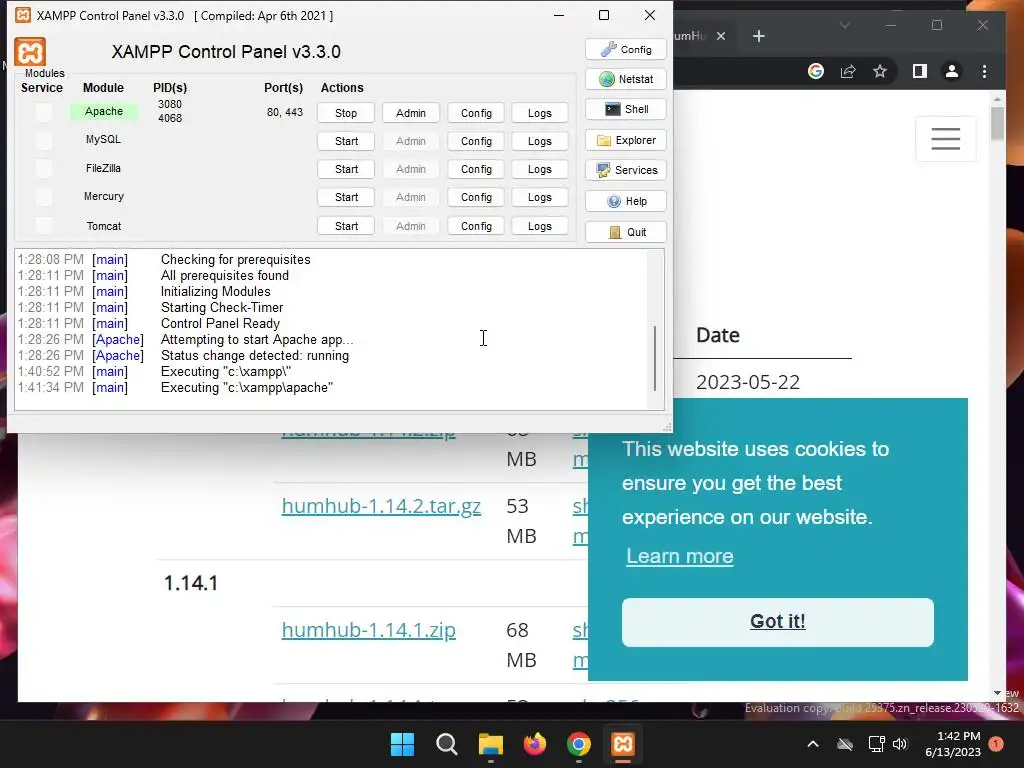
Task: Open XAMPP Config with wrench icon
Action: click(626, 50)
